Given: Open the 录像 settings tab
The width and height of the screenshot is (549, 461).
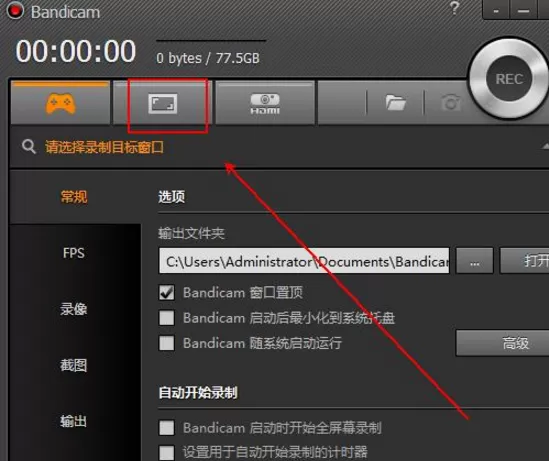Looking at the screenshot, I should tap(74, 309).
